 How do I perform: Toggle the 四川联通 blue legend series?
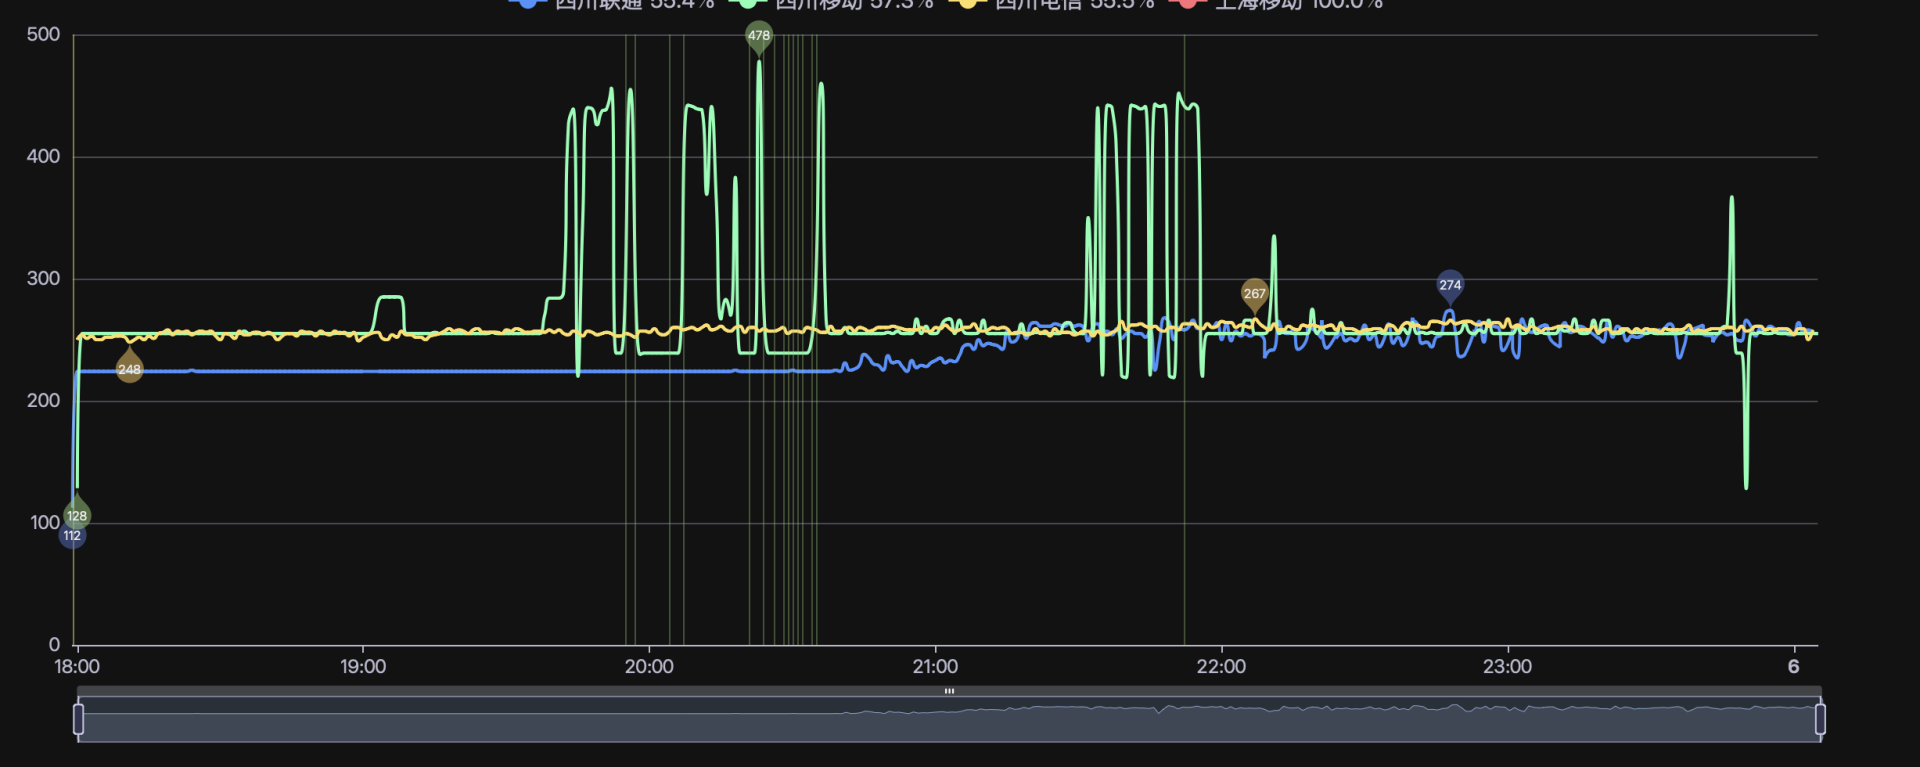tap(612, 4)
